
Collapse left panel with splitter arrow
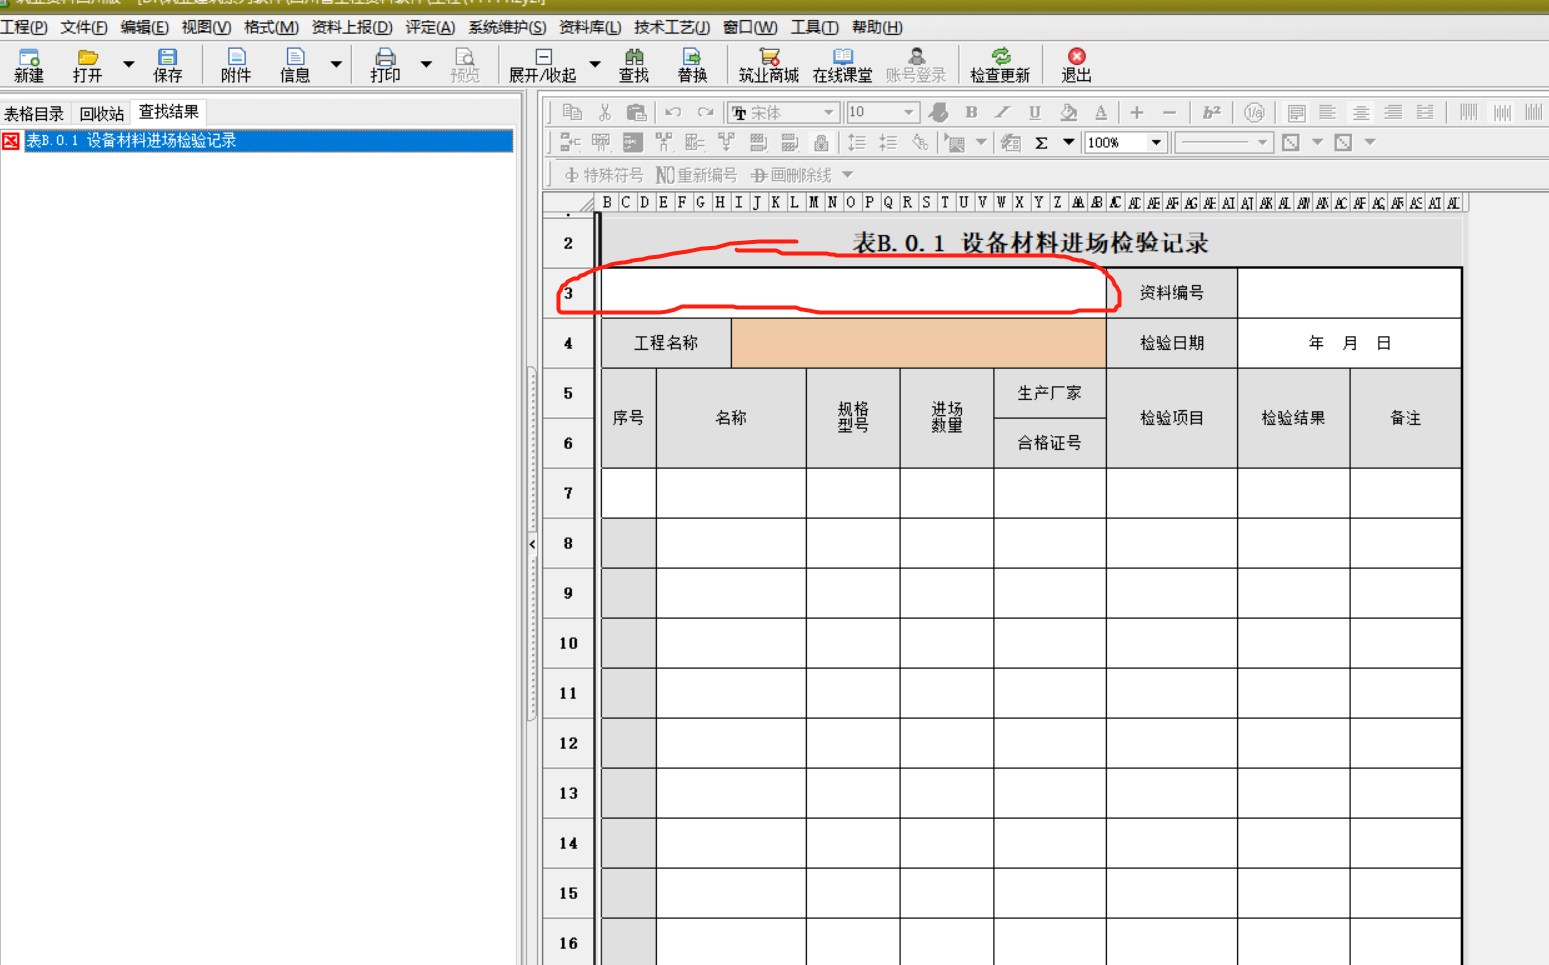click(532, 544)
